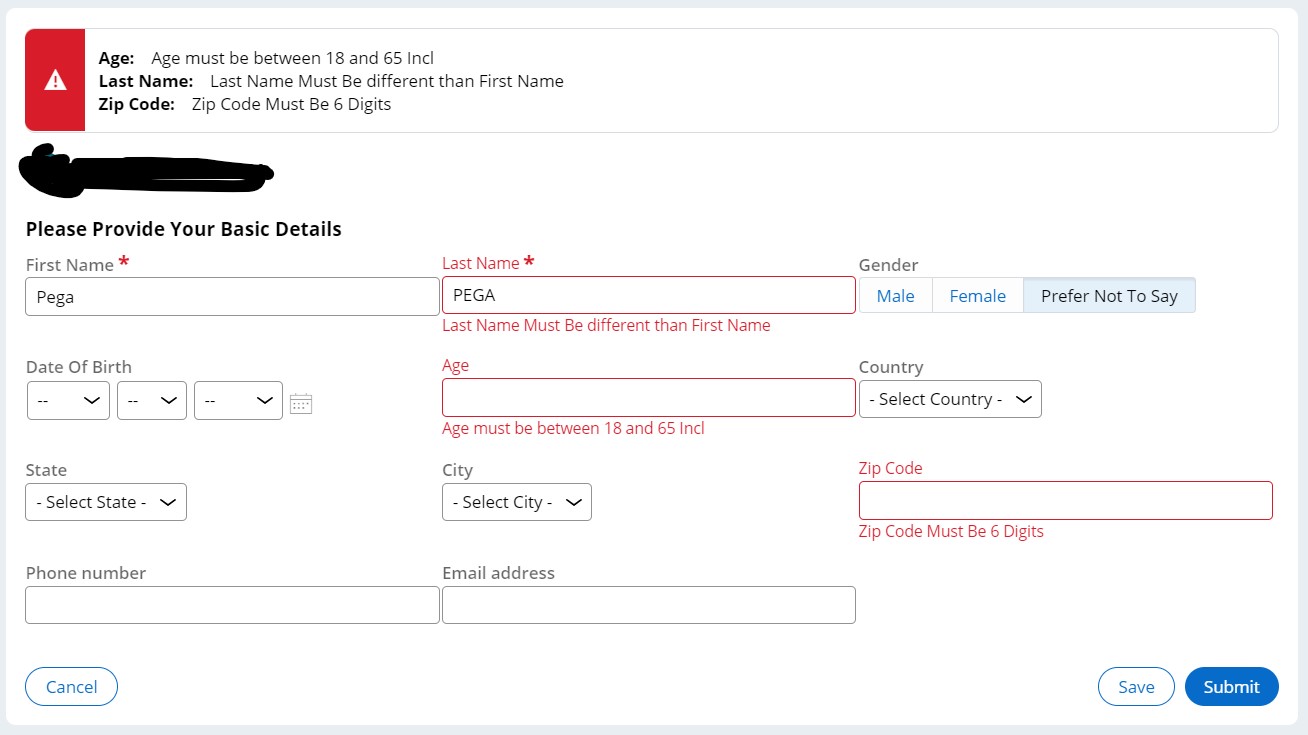The image size is (1308, 735).
Task: Open the Date Of Birth calendar picker
Action: coord(300,402)
